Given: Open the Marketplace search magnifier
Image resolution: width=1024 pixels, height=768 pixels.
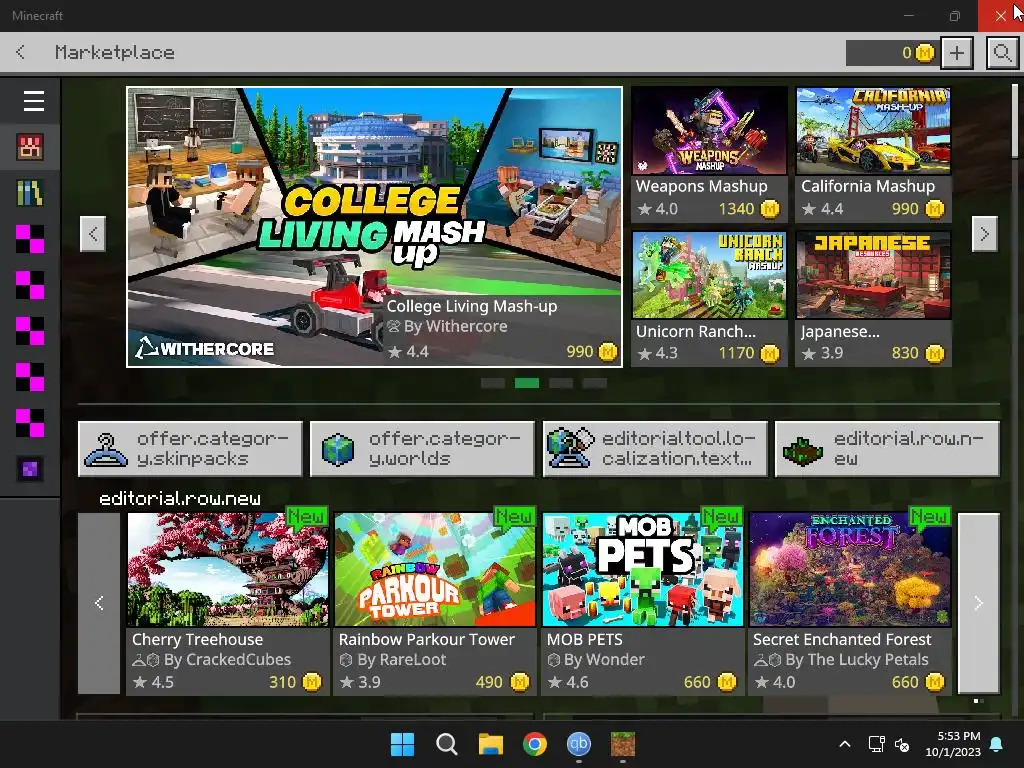Looking at the screenshot, I should tap(1002, 53).
